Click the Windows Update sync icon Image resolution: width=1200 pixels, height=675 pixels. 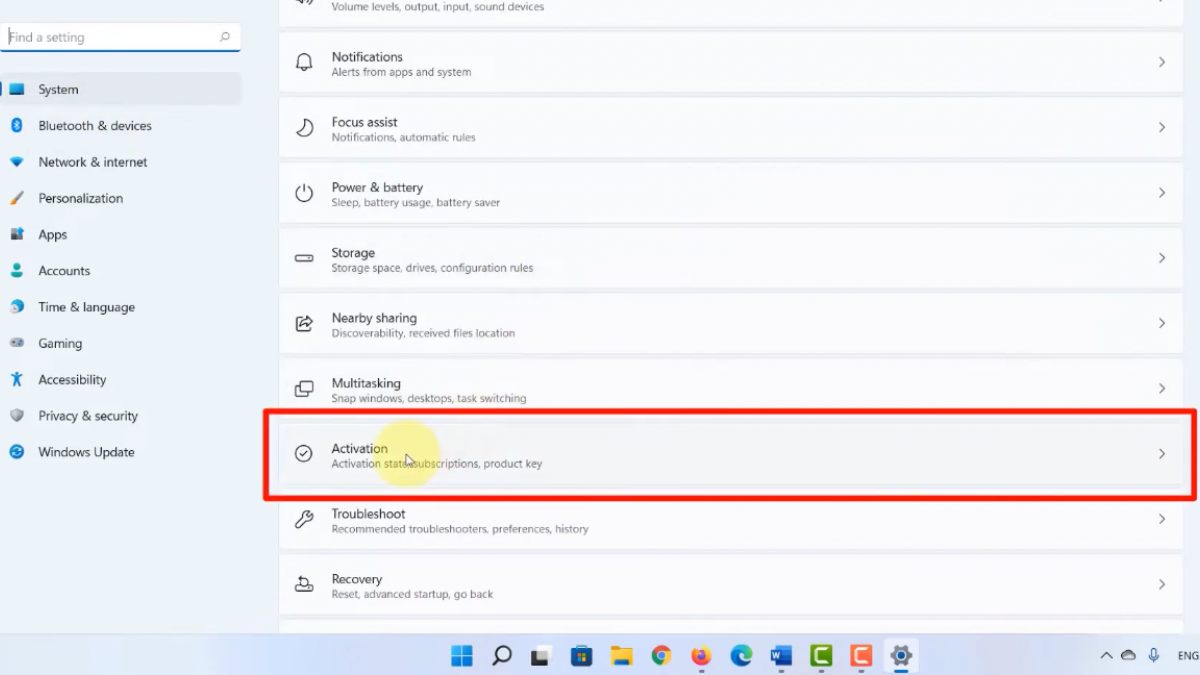(16, 452)
